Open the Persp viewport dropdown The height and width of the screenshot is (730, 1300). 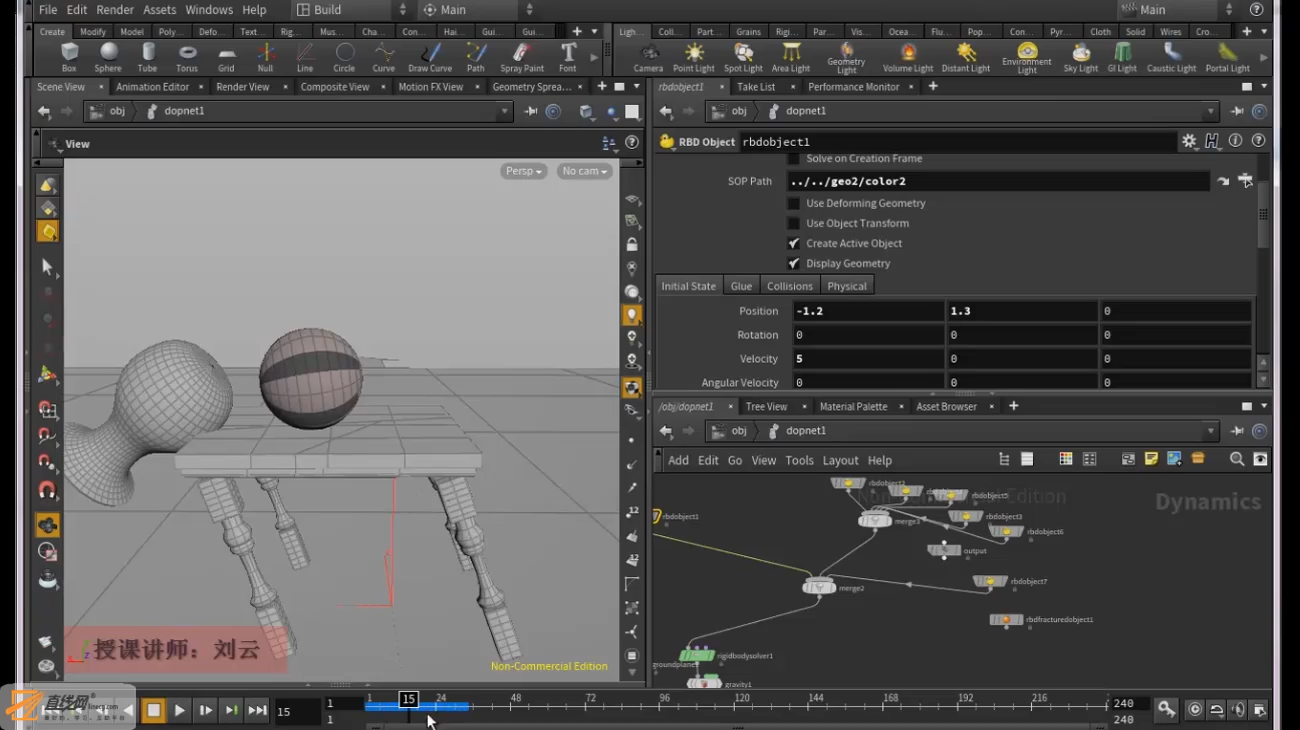tap(524, 171)
